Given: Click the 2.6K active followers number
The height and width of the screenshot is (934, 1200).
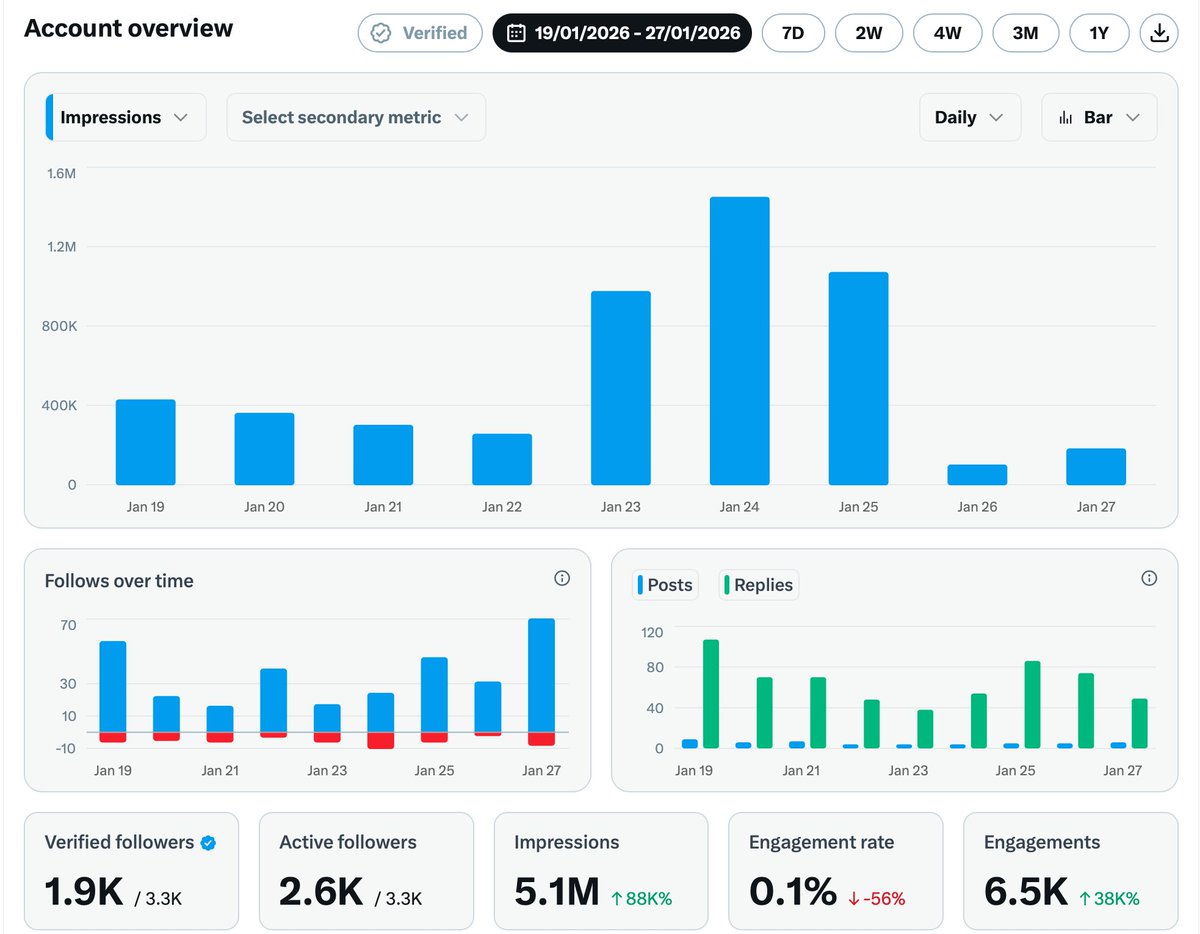Looking at the screenshot, I should 320,891.
